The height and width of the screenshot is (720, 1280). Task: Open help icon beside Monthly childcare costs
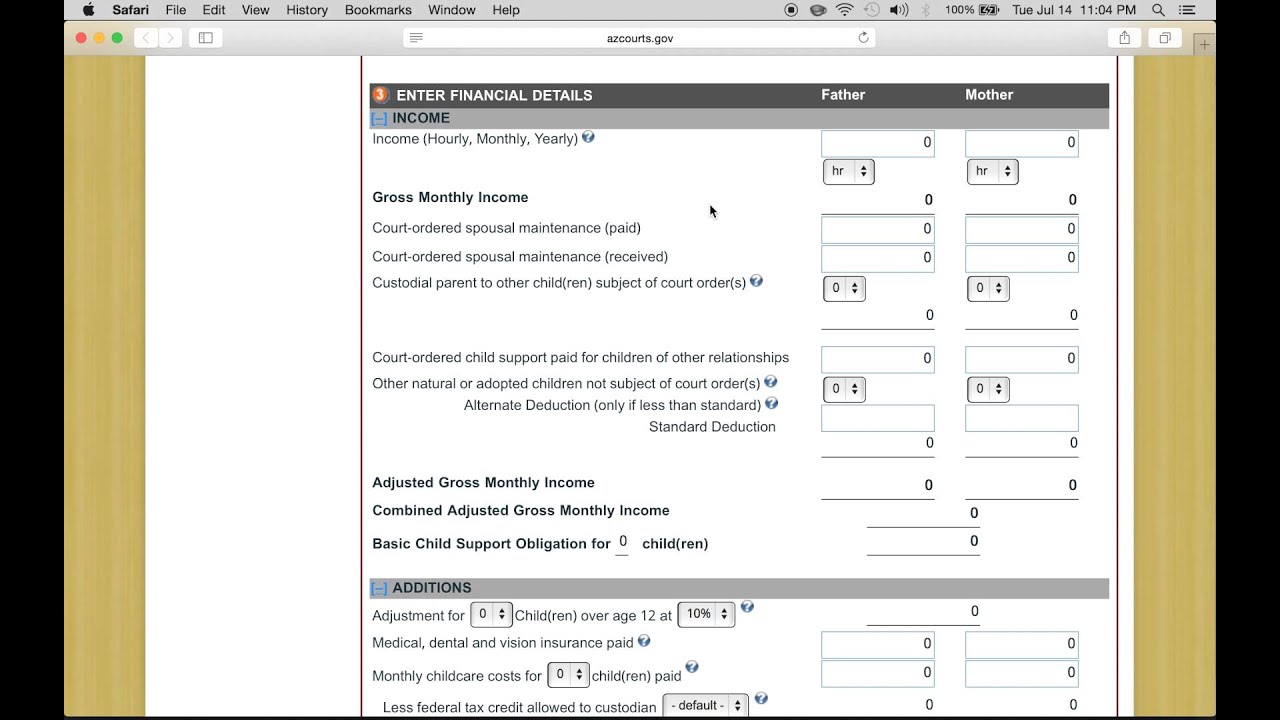(691, 667)
